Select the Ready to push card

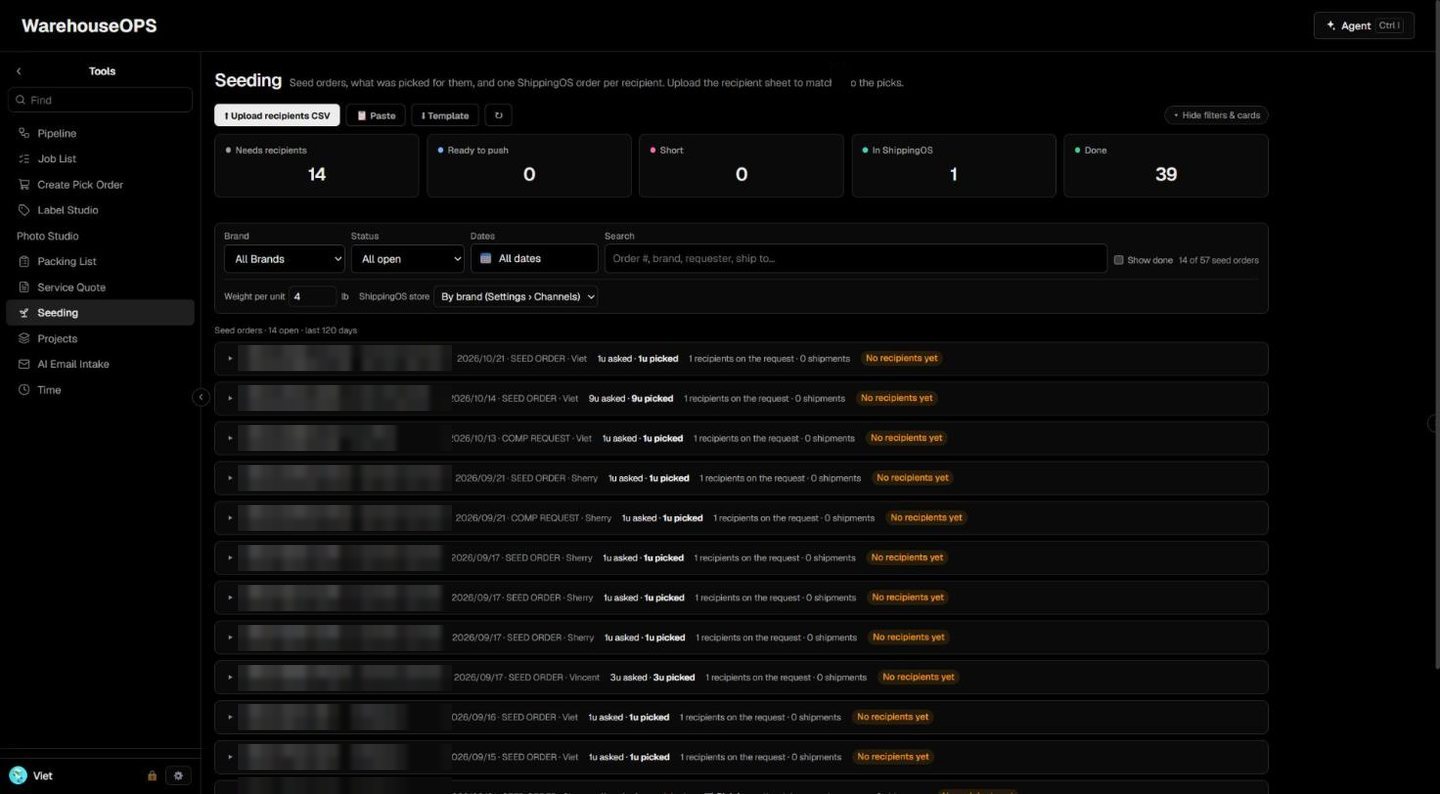pyautogui.click(x=529, y=165)
